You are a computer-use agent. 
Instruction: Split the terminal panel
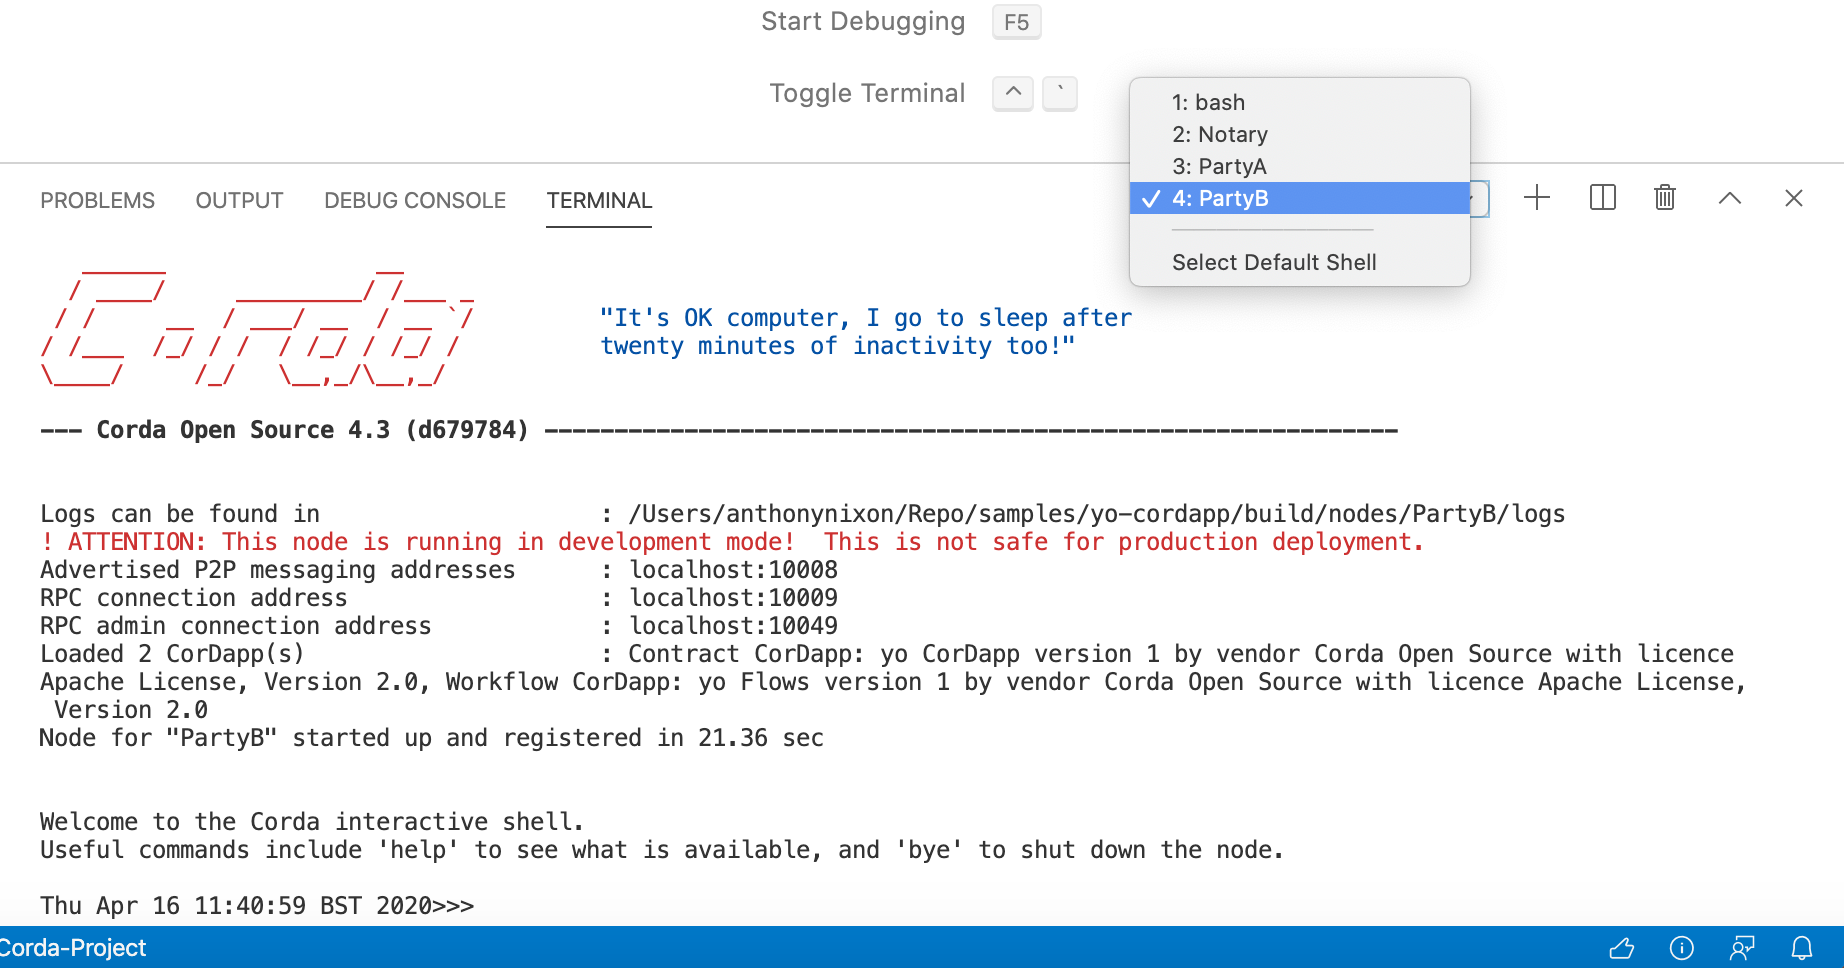[x=1603, y=198]
